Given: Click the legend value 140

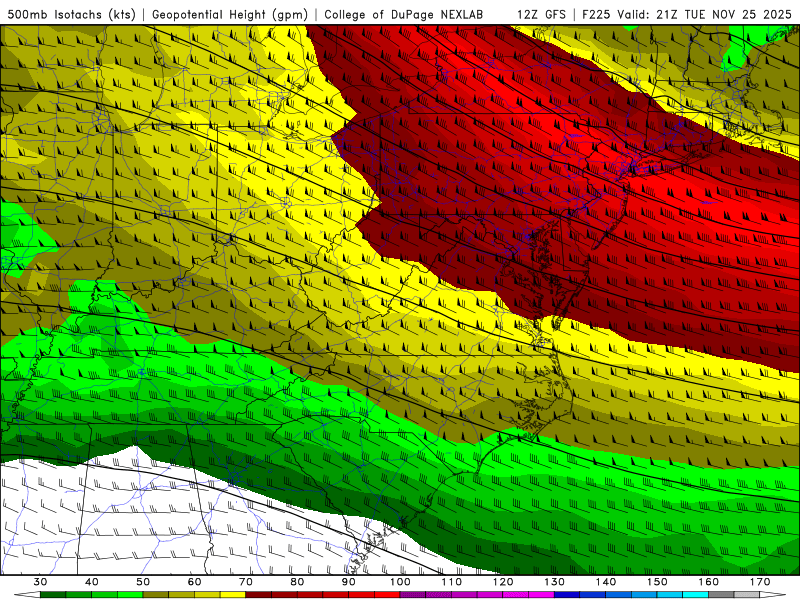Looking at the screenshot, I should (606, 582).
